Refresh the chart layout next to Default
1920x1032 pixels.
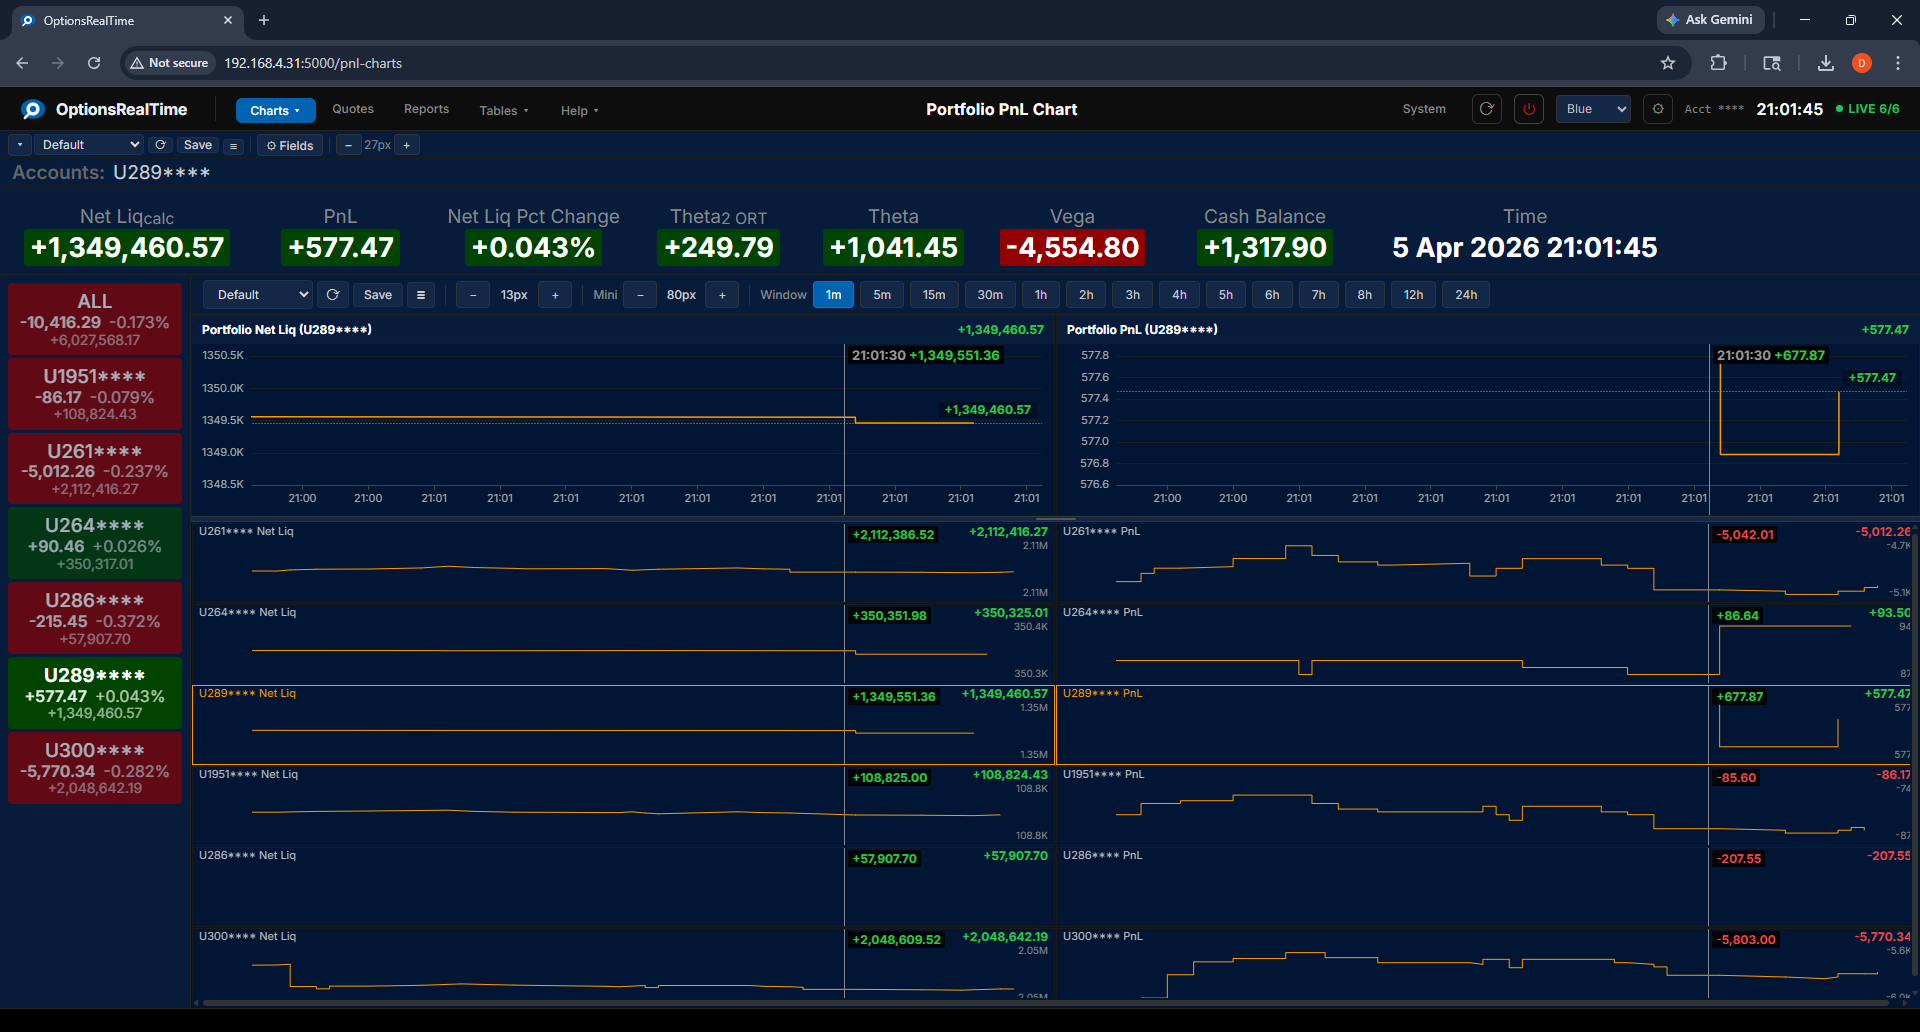pyautogui.click(x=333, y=295)
